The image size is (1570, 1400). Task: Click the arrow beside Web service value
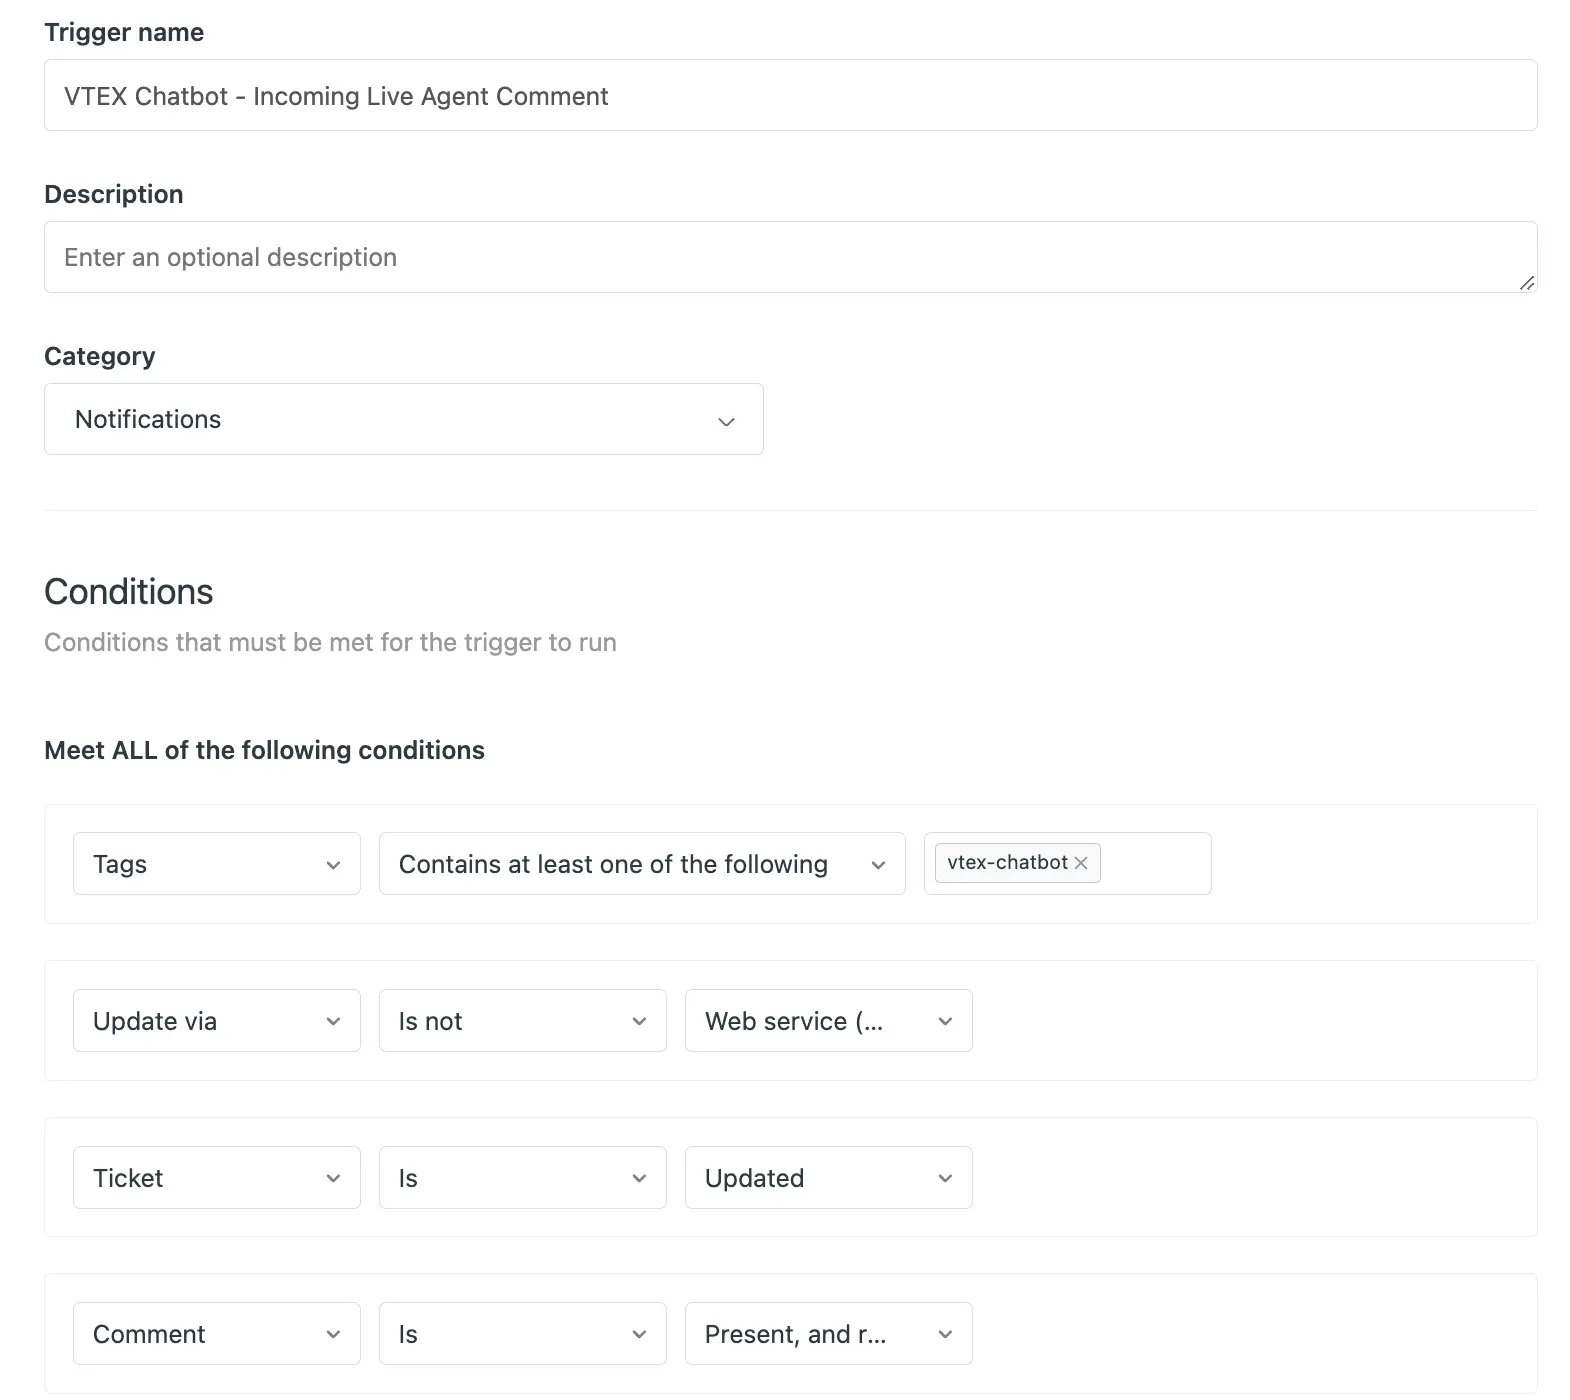click(x=945, y=1021)
